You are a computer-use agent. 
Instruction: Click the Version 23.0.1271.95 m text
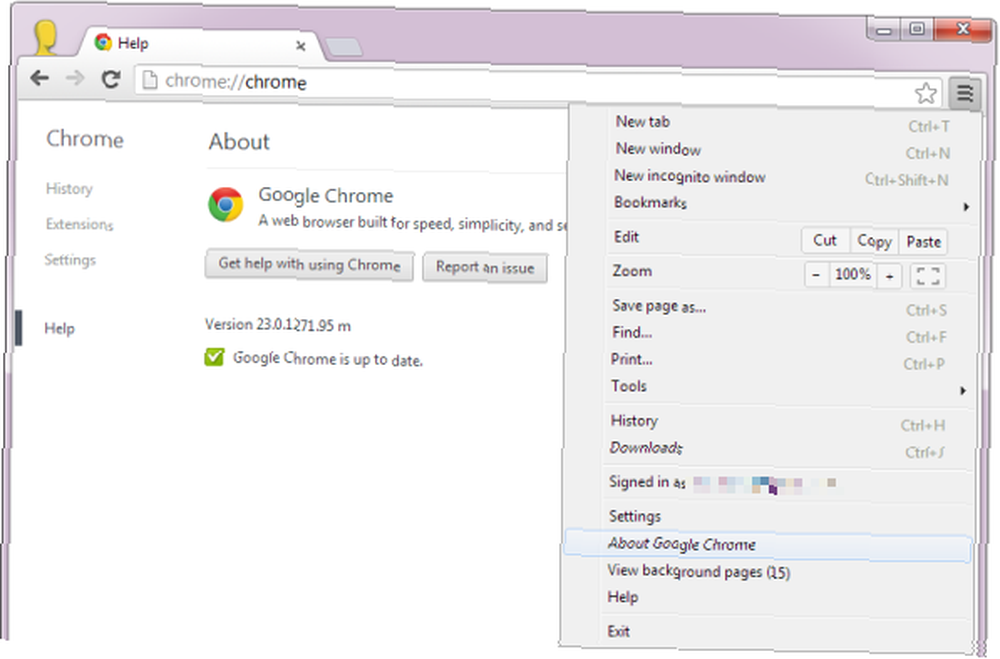[x=277, y=325]
